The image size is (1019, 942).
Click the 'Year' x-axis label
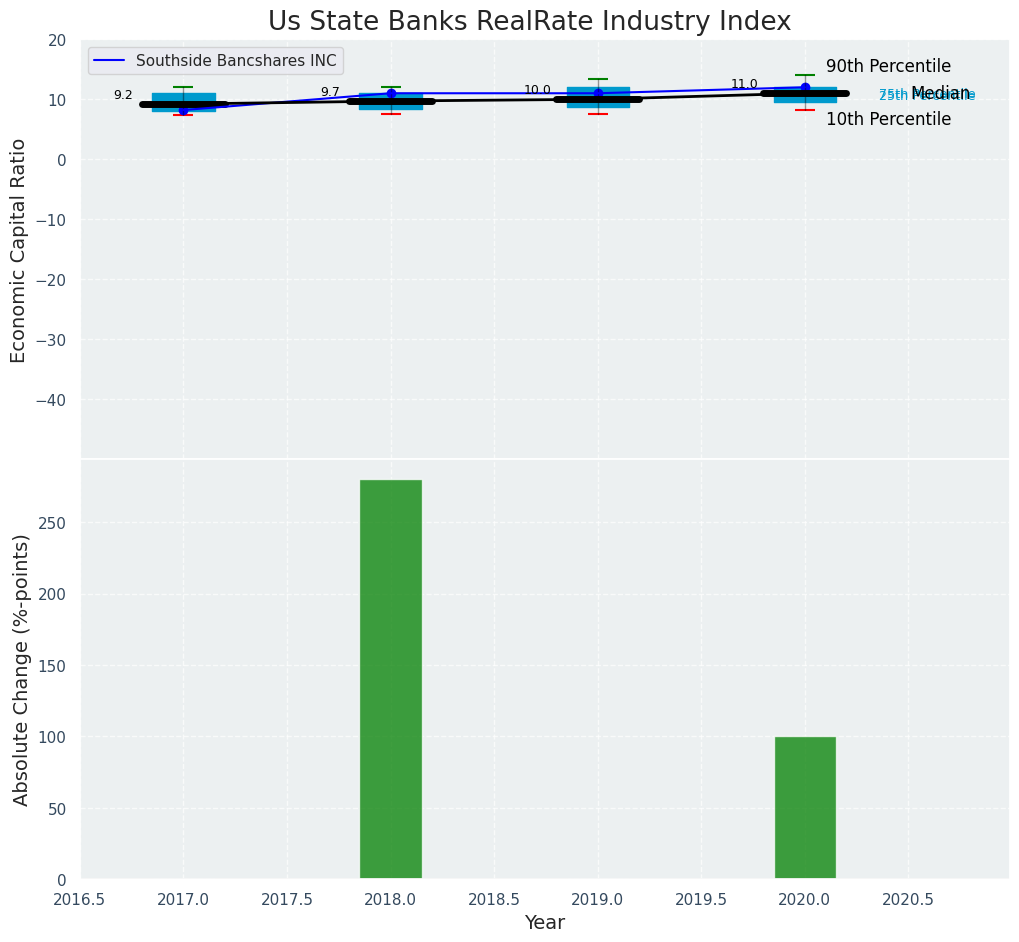coord(545,923)
